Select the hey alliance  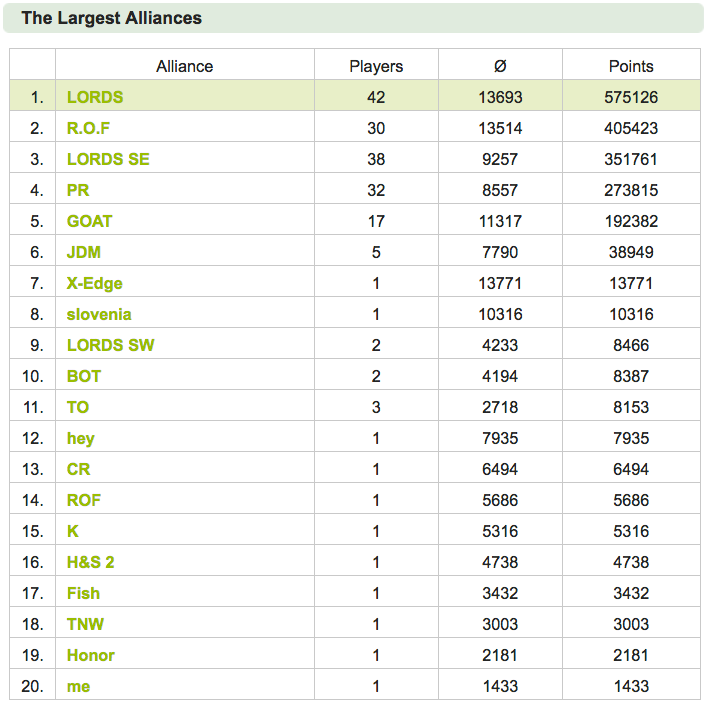click(80, 439)
